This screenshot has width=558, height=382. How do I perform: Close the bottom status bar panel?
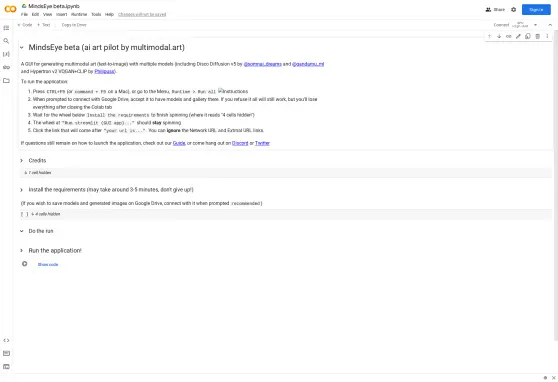click(x=553, y=378)
